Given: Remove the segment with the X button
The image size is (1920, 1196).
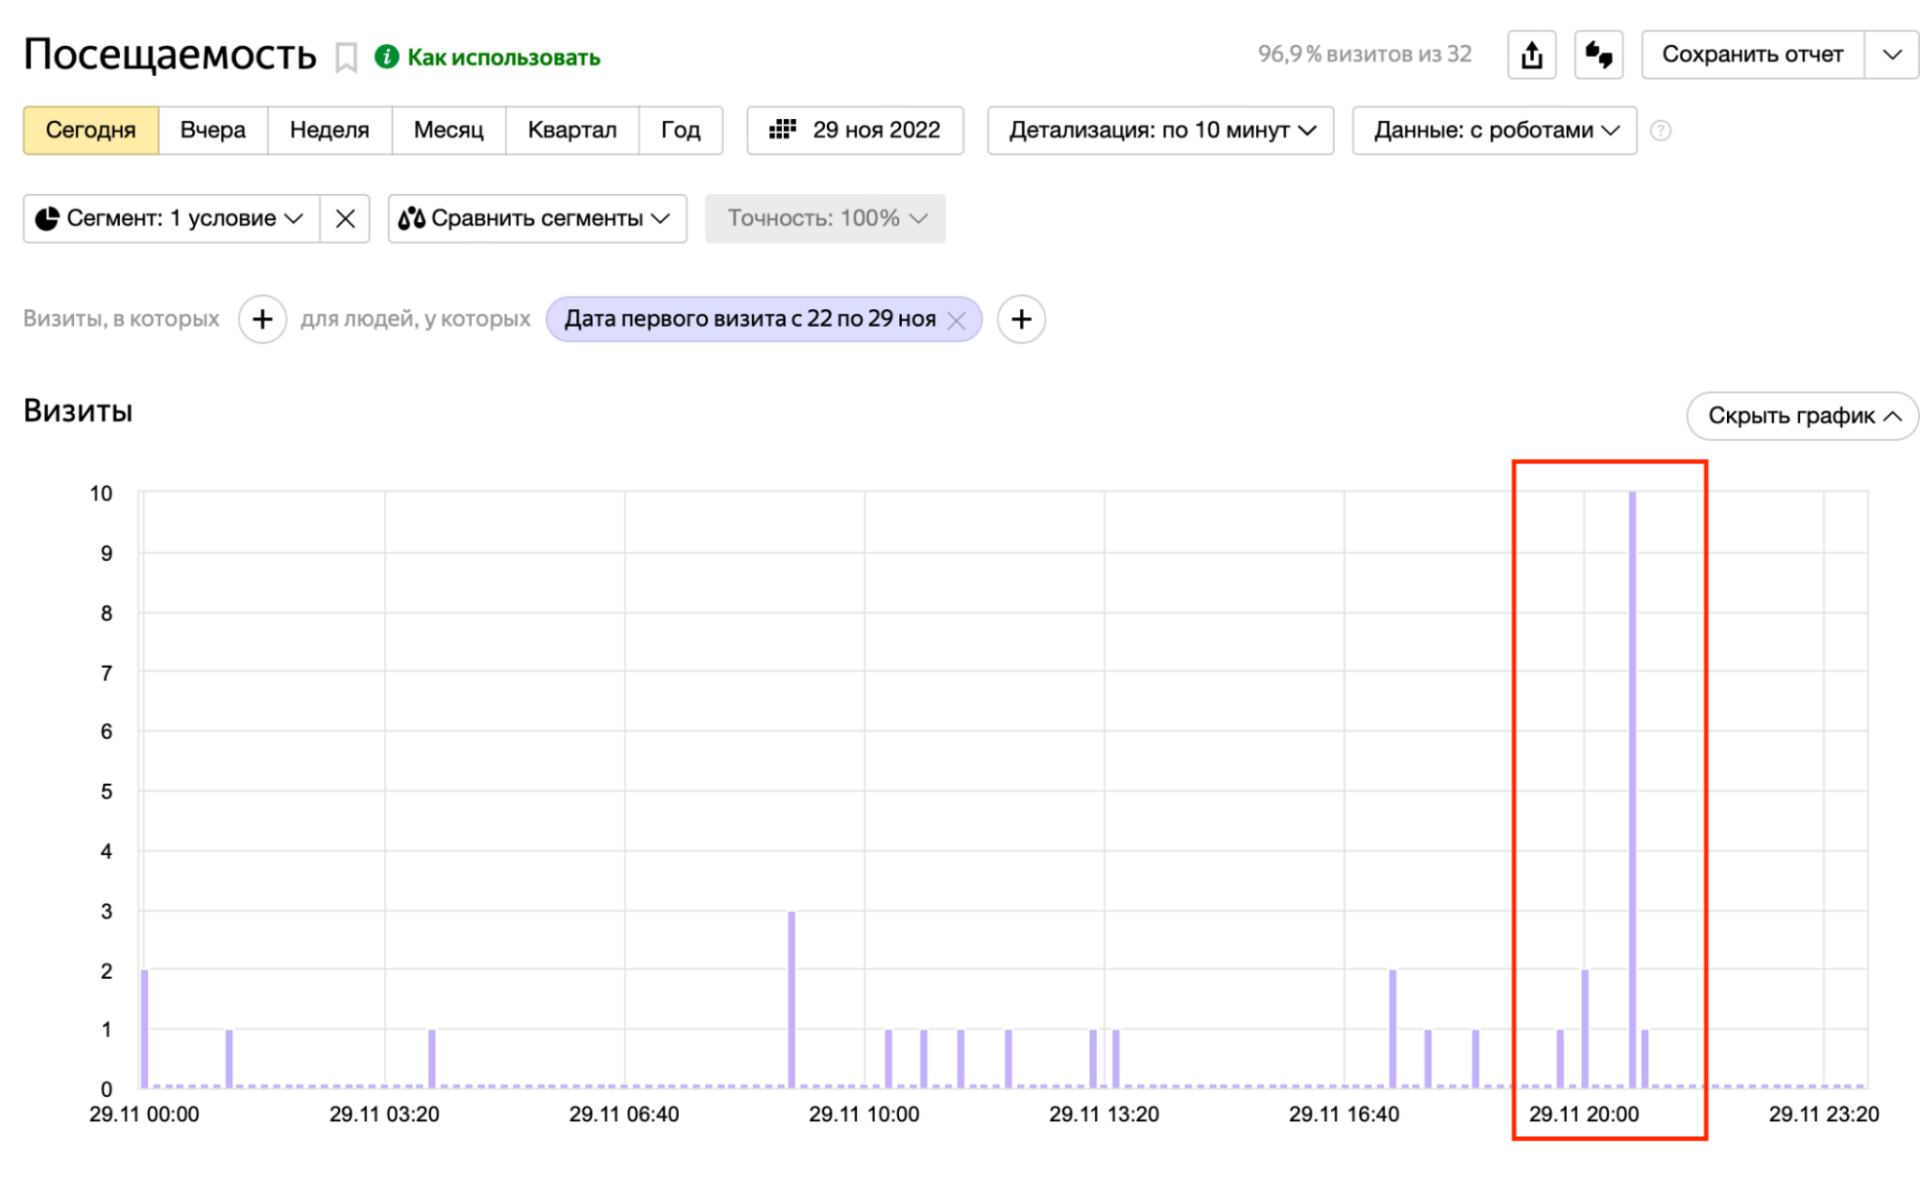Looking at the screenshot, I should pos(345,219).
